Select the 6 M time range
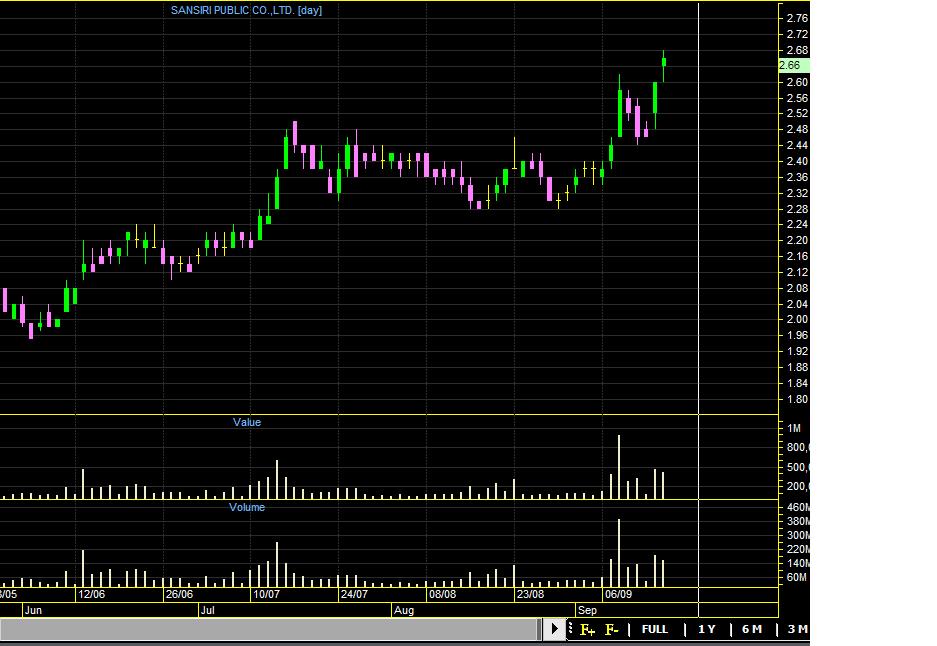 point(752,629)
